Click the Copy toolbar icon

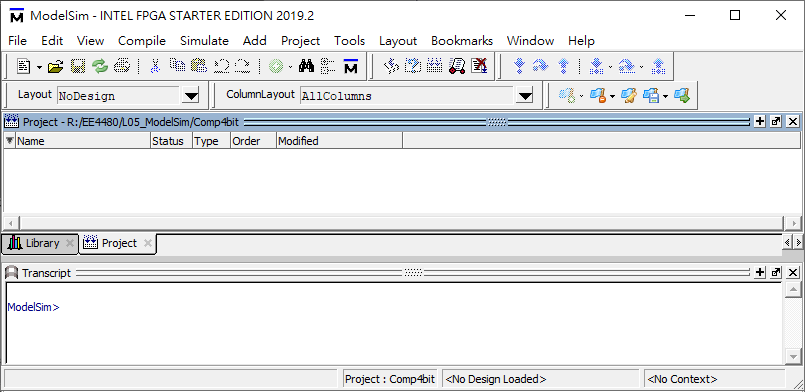click(x=177, y=66)
